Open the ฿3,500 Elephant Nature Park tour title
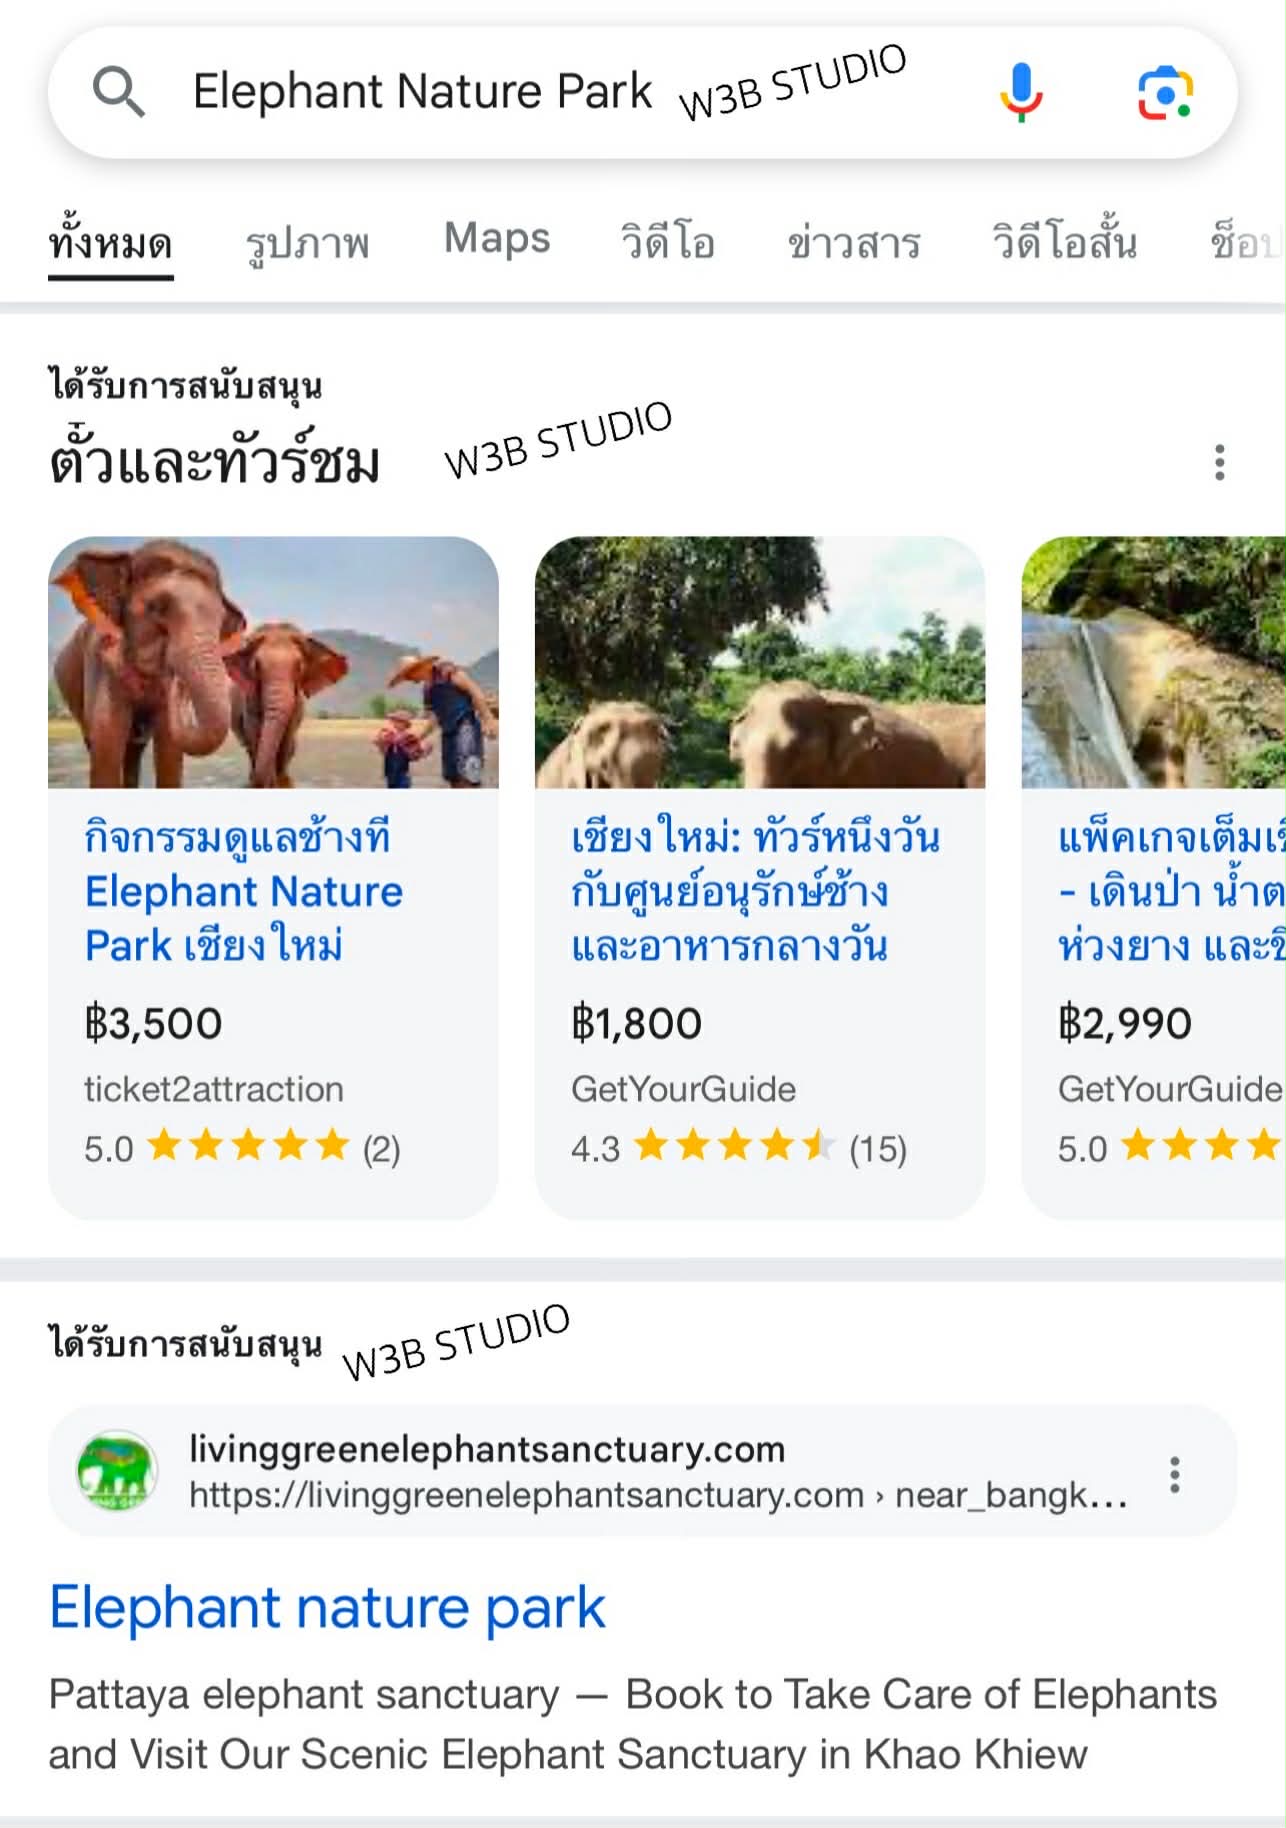Viewport: 1286px width, 1828px height. click(x=243, y=891)
